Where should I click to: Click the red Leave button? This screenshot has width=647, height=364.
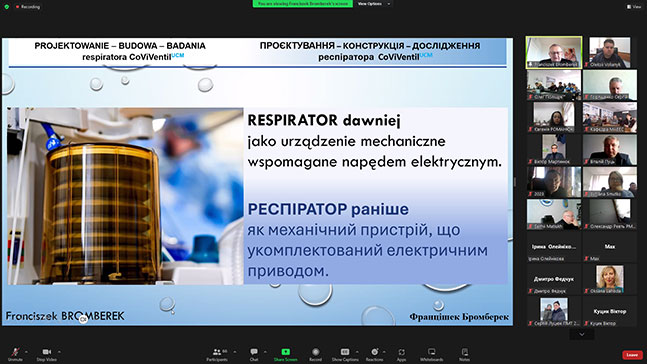click(632, 355)
